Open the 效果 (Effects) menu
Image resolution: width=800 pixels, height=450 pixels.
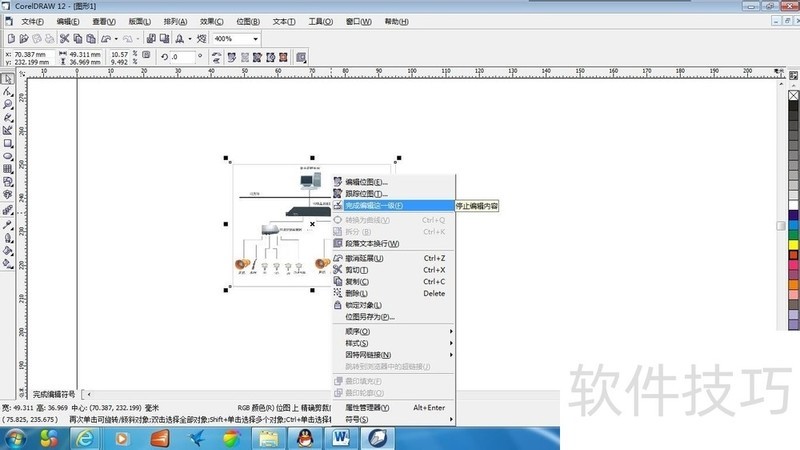click(x=211, y=21)
